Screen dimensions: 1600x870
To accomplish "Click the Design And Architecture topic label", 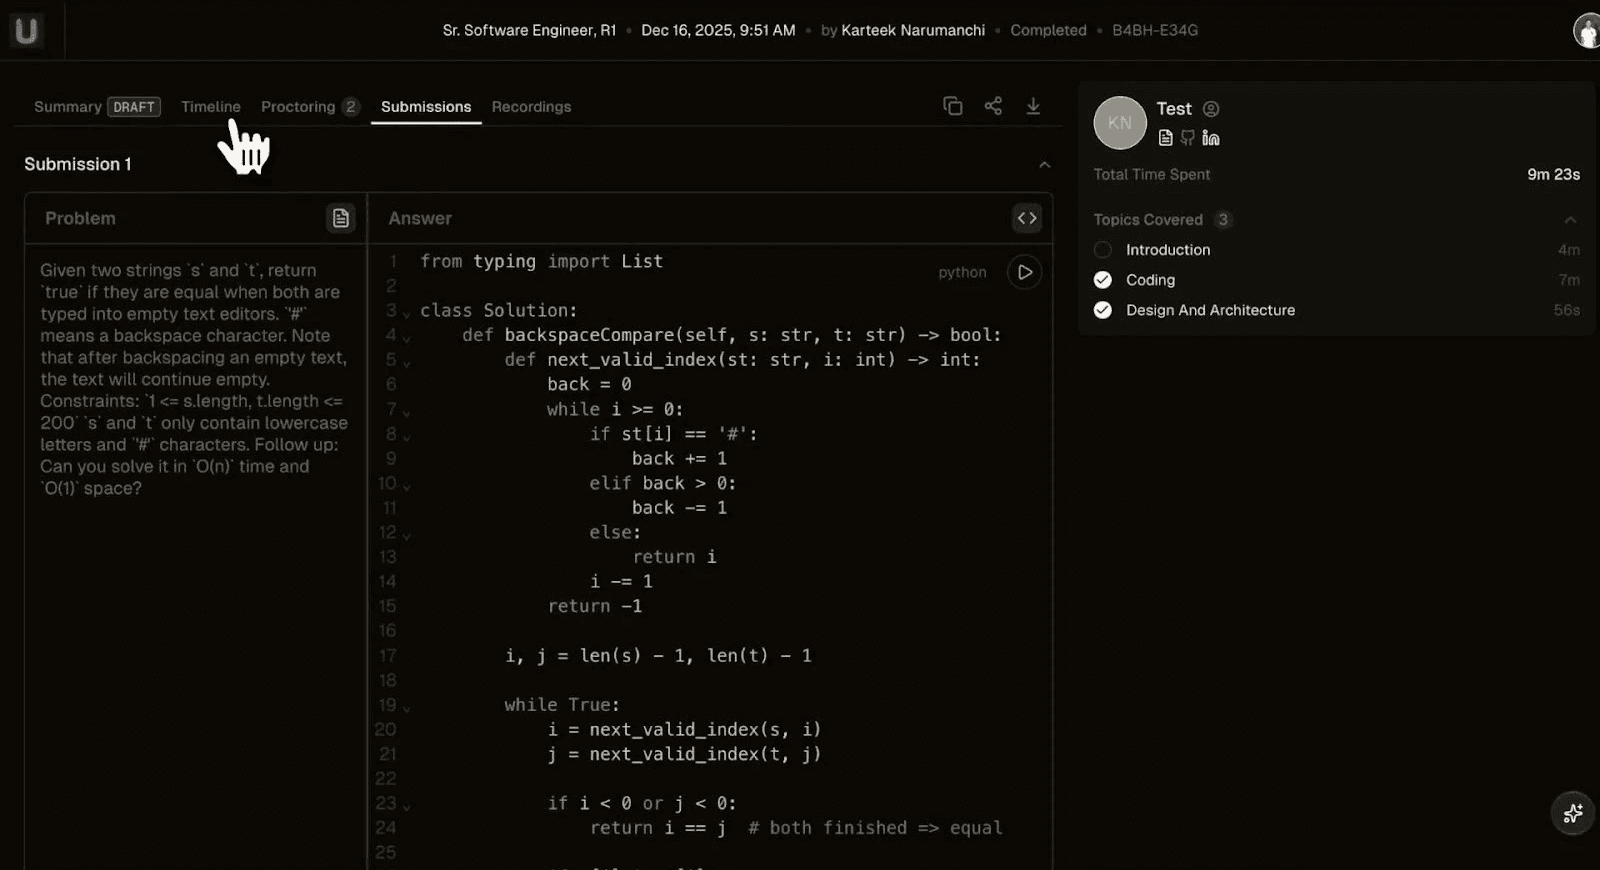I will (x=1210, y=310).
